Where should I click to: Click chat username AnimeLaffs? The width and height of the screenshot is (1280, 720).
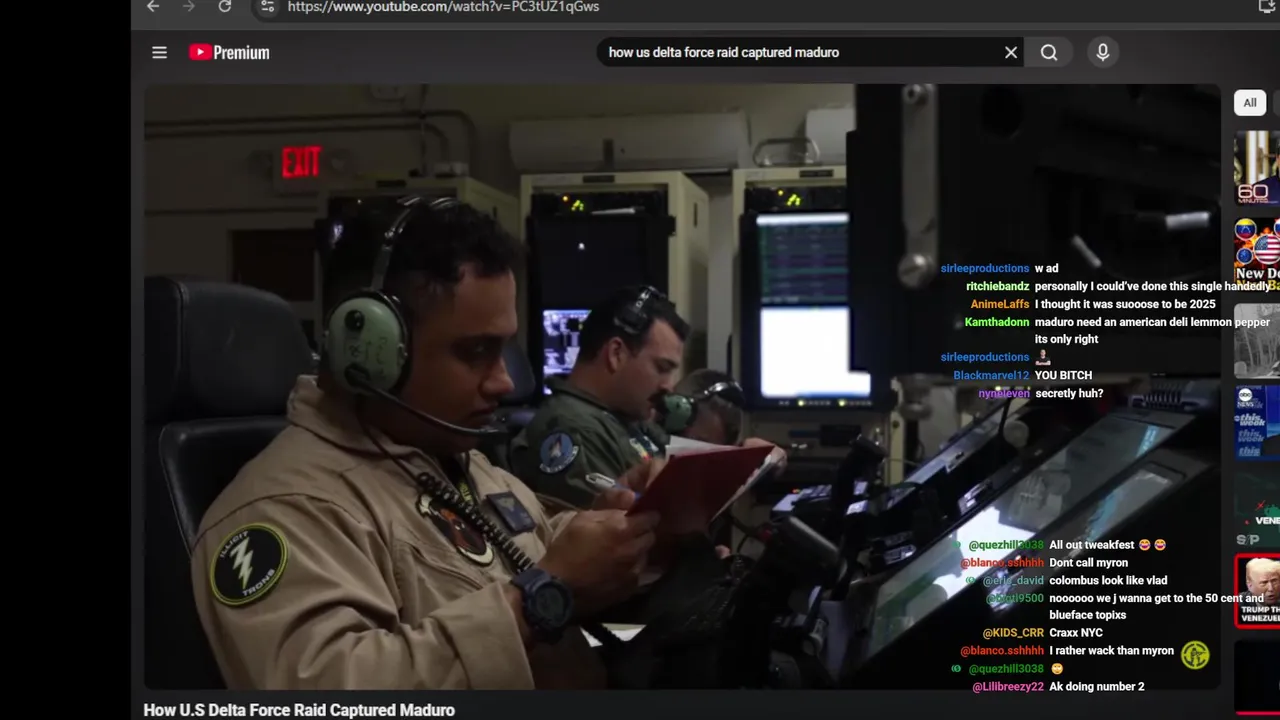(x=999, y=304)
